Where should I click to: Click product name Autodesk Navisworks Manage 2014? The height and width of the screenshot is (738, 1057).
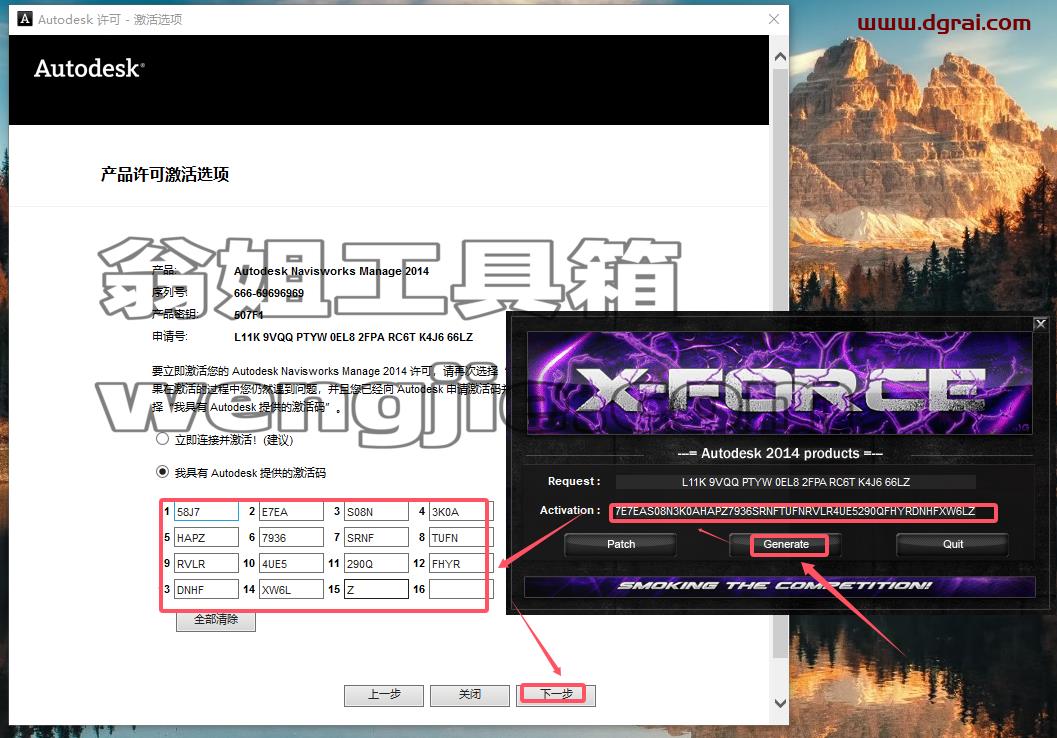[x=331, y=271]
